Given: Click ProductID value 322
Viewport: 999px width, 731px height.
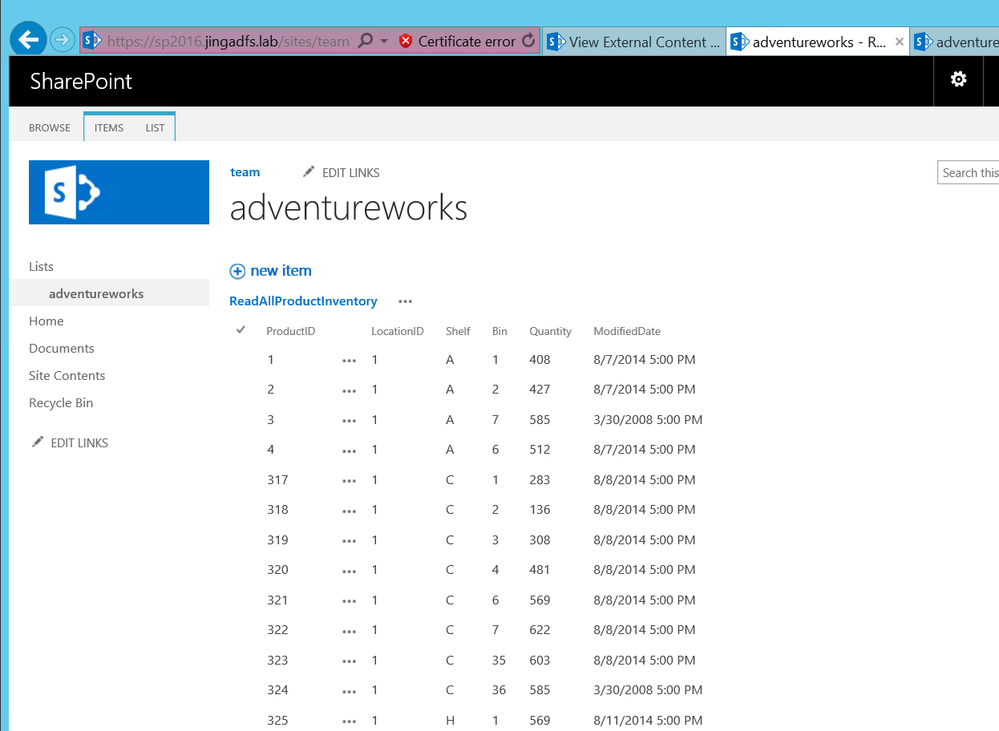Looking at the screenshot, I should coord(277,630).
